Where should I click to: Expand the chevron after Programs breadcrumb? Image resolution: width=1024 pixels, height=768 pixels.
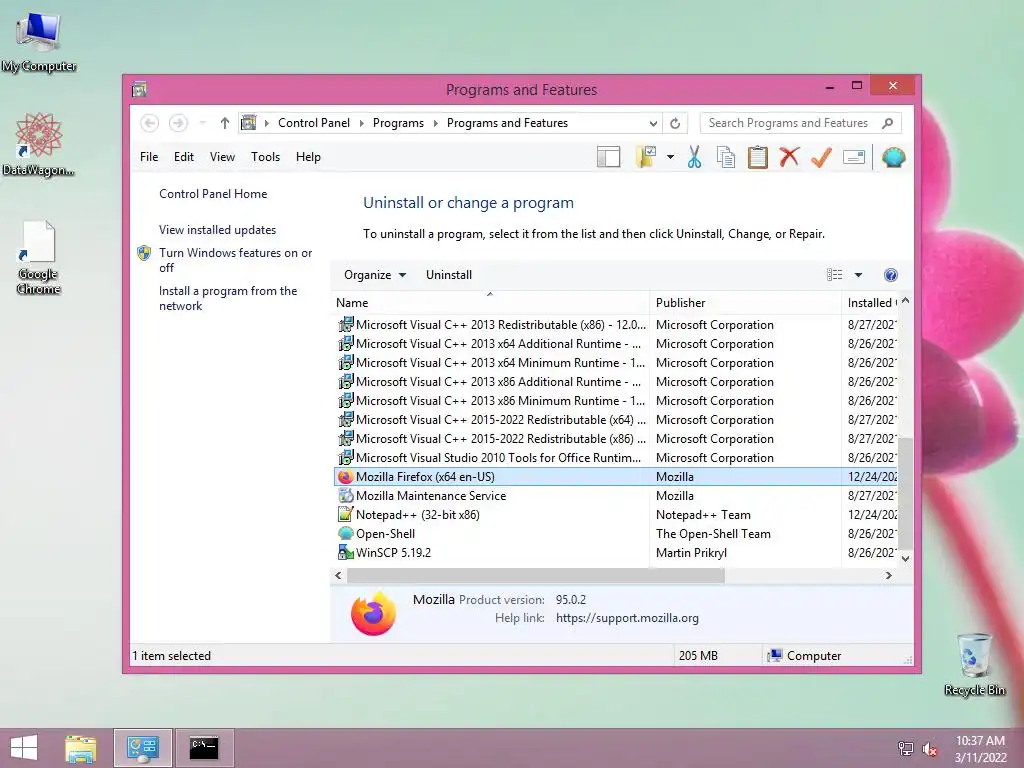tap(436, 123)
